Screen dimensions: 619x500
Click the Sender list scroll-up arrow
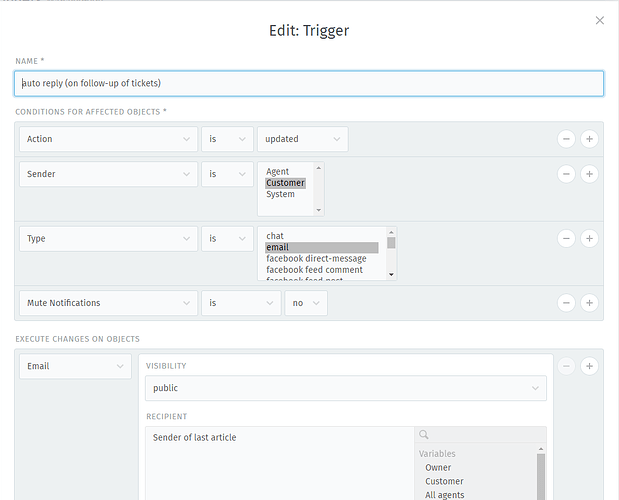319,168
